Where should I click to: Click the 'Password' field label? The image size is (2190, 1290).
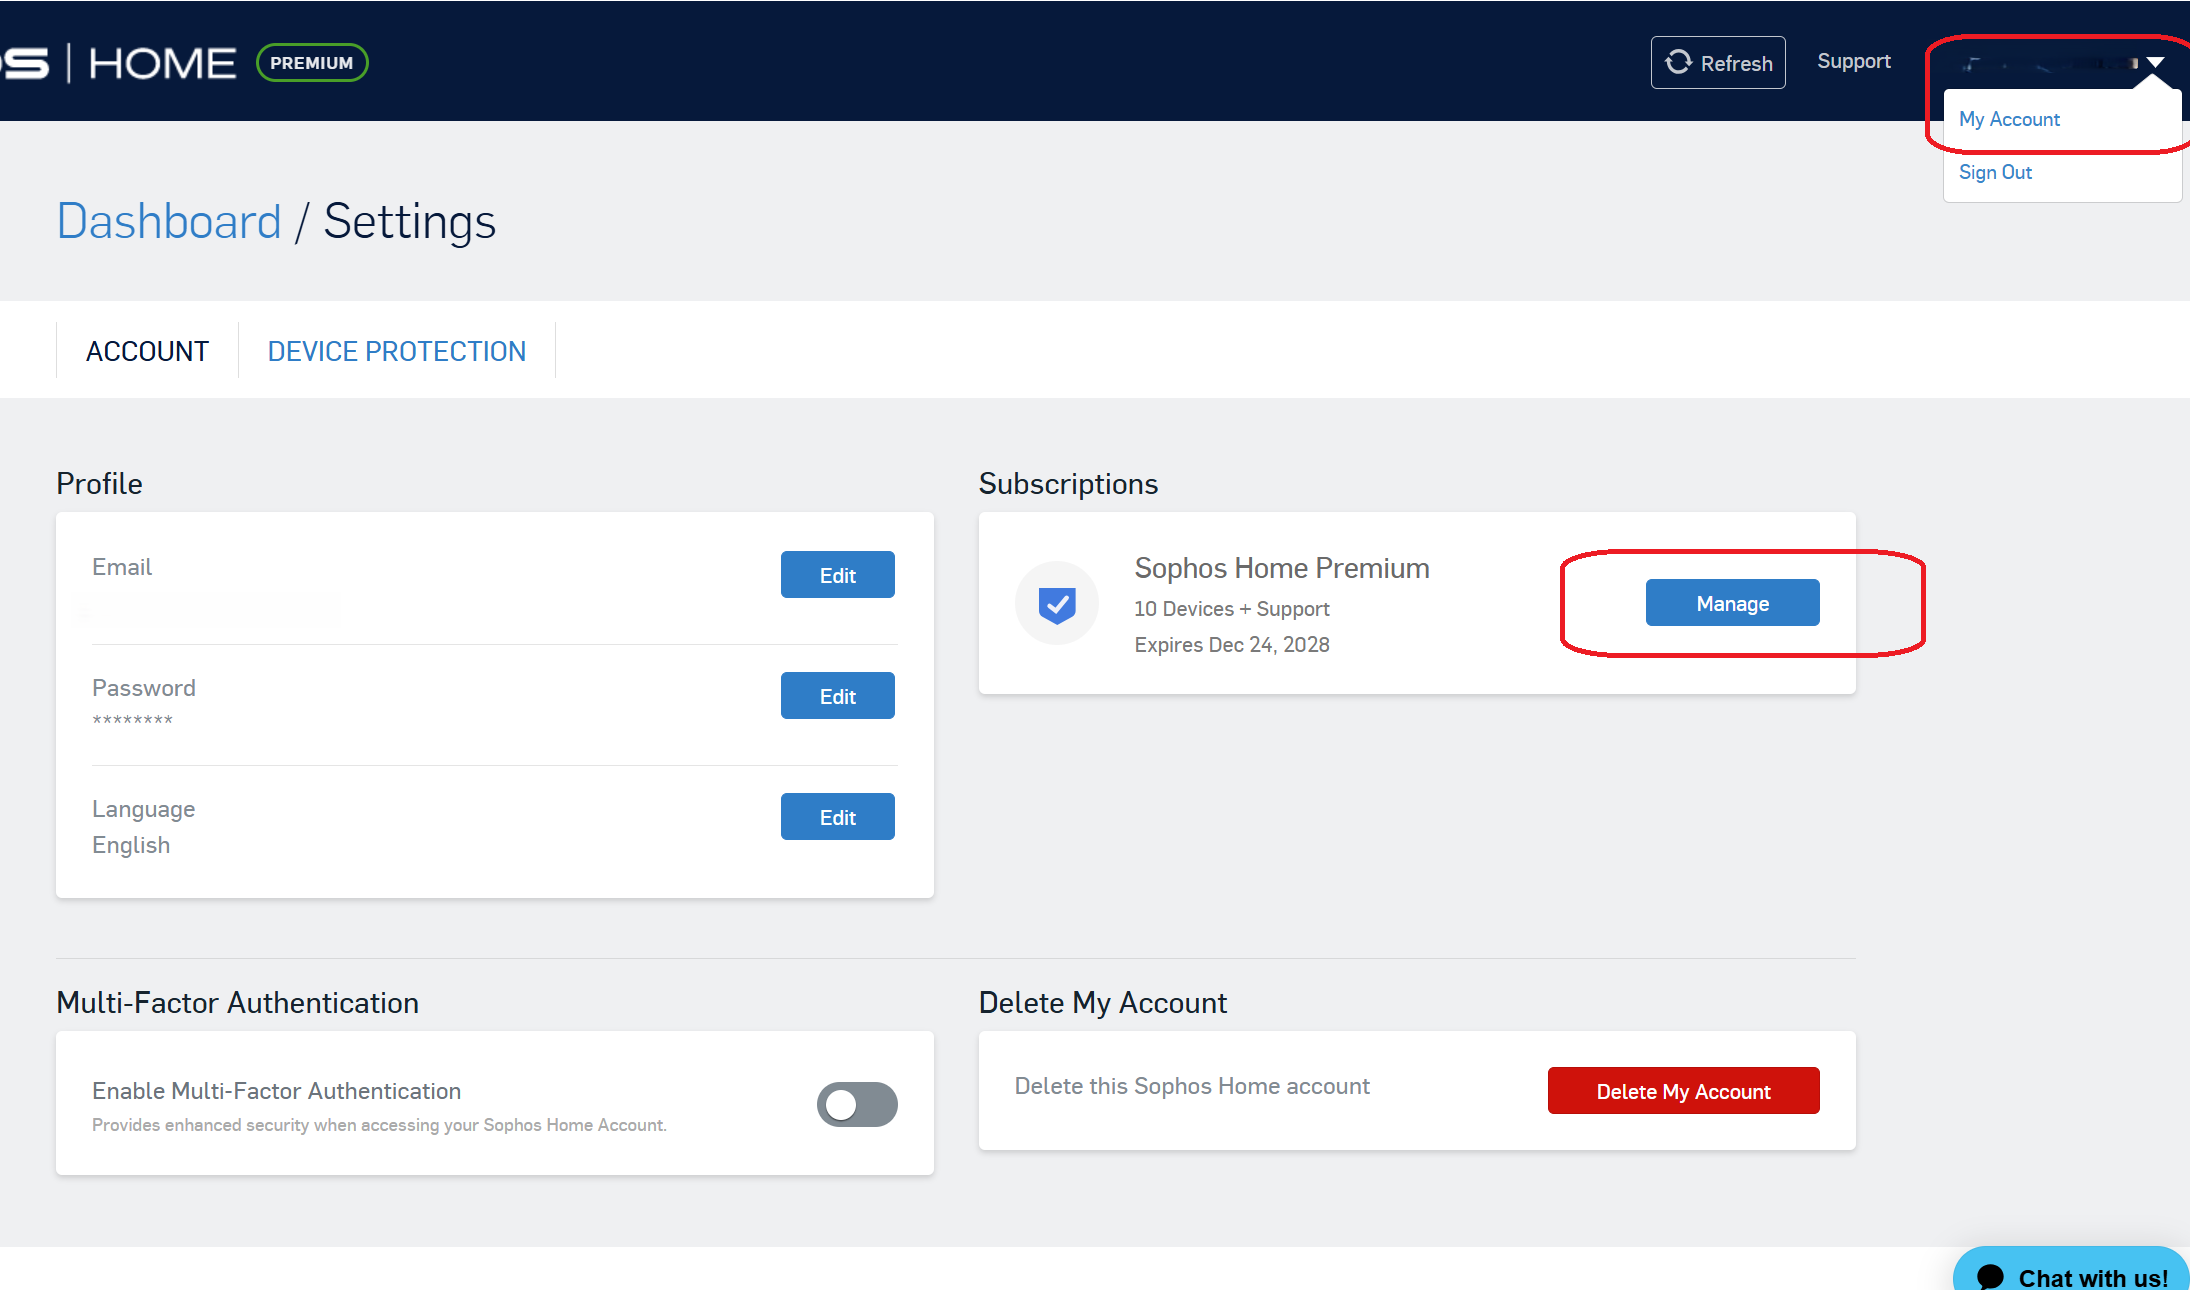click(x=144, y=688)
